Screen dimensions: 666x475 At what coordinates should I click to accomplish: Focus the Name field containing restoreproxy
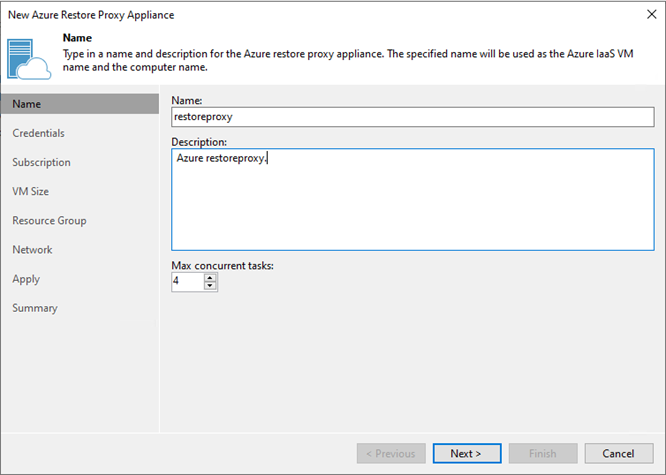[412, 117]
